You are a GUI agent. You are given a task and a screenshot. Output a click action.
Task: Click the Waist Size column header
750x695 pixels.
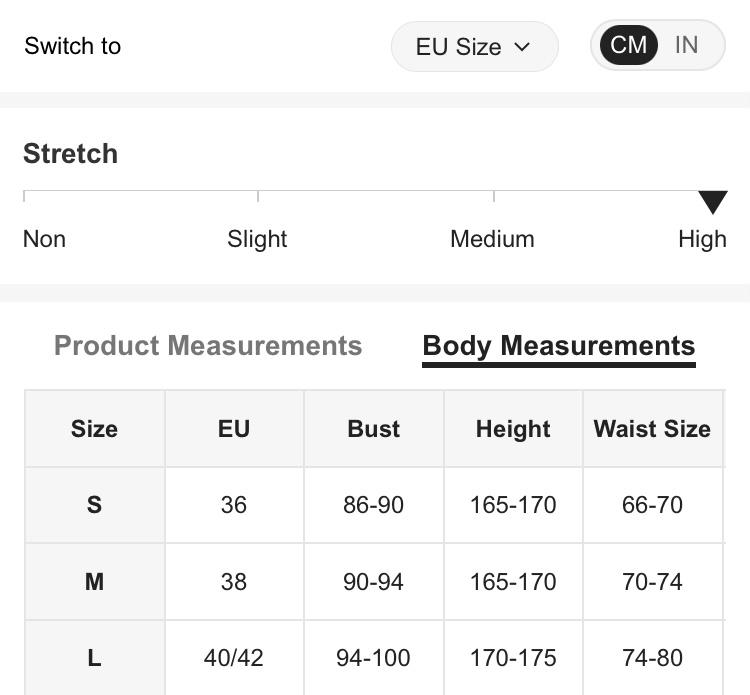click(652, 429)
